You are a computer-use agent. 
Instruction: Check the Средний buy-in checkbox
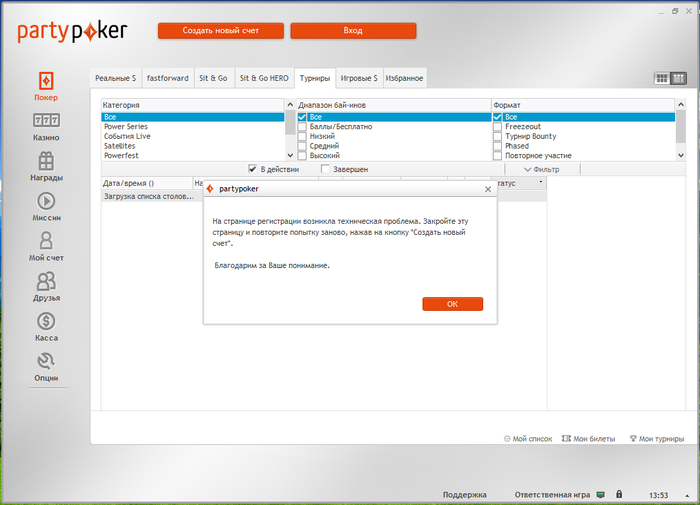click(x=302, y=146)
